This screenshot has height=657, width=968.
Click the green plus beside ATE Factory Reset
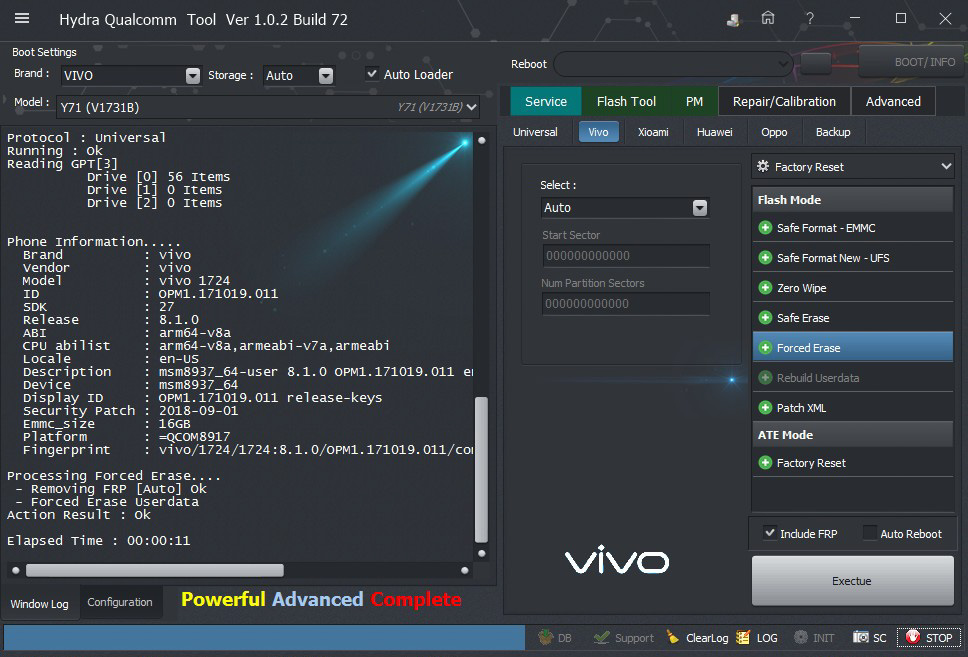pyautogui.click(x=765, y=462)
